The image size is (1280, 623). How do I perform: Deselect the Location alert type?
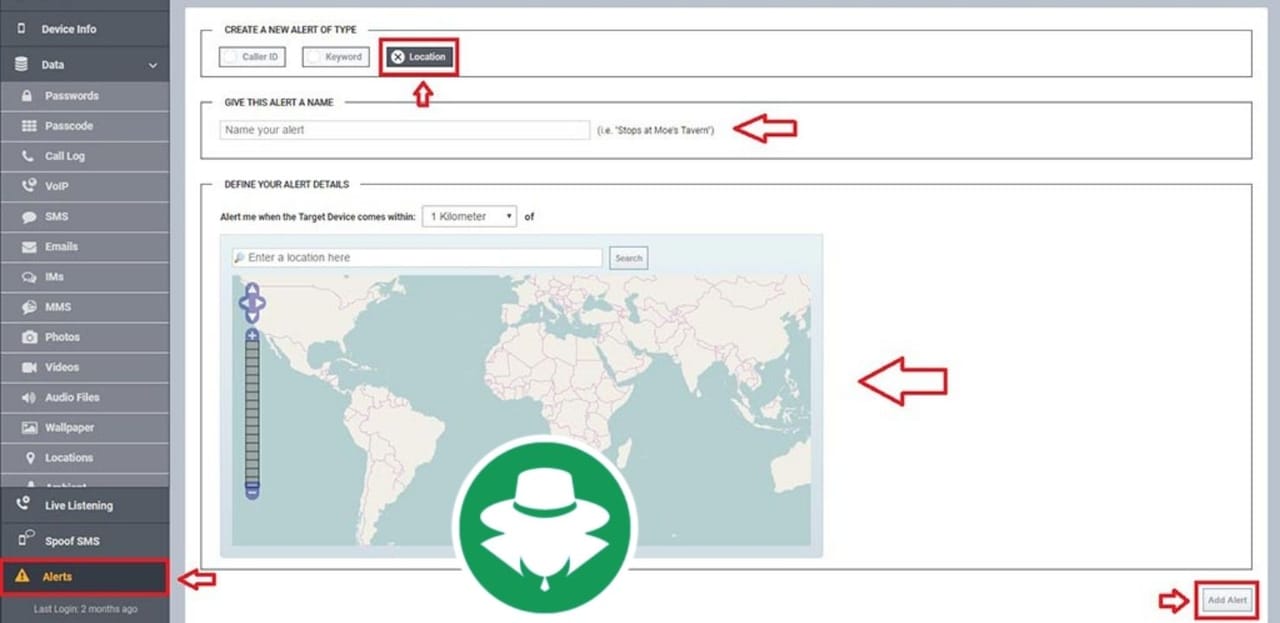419,57
